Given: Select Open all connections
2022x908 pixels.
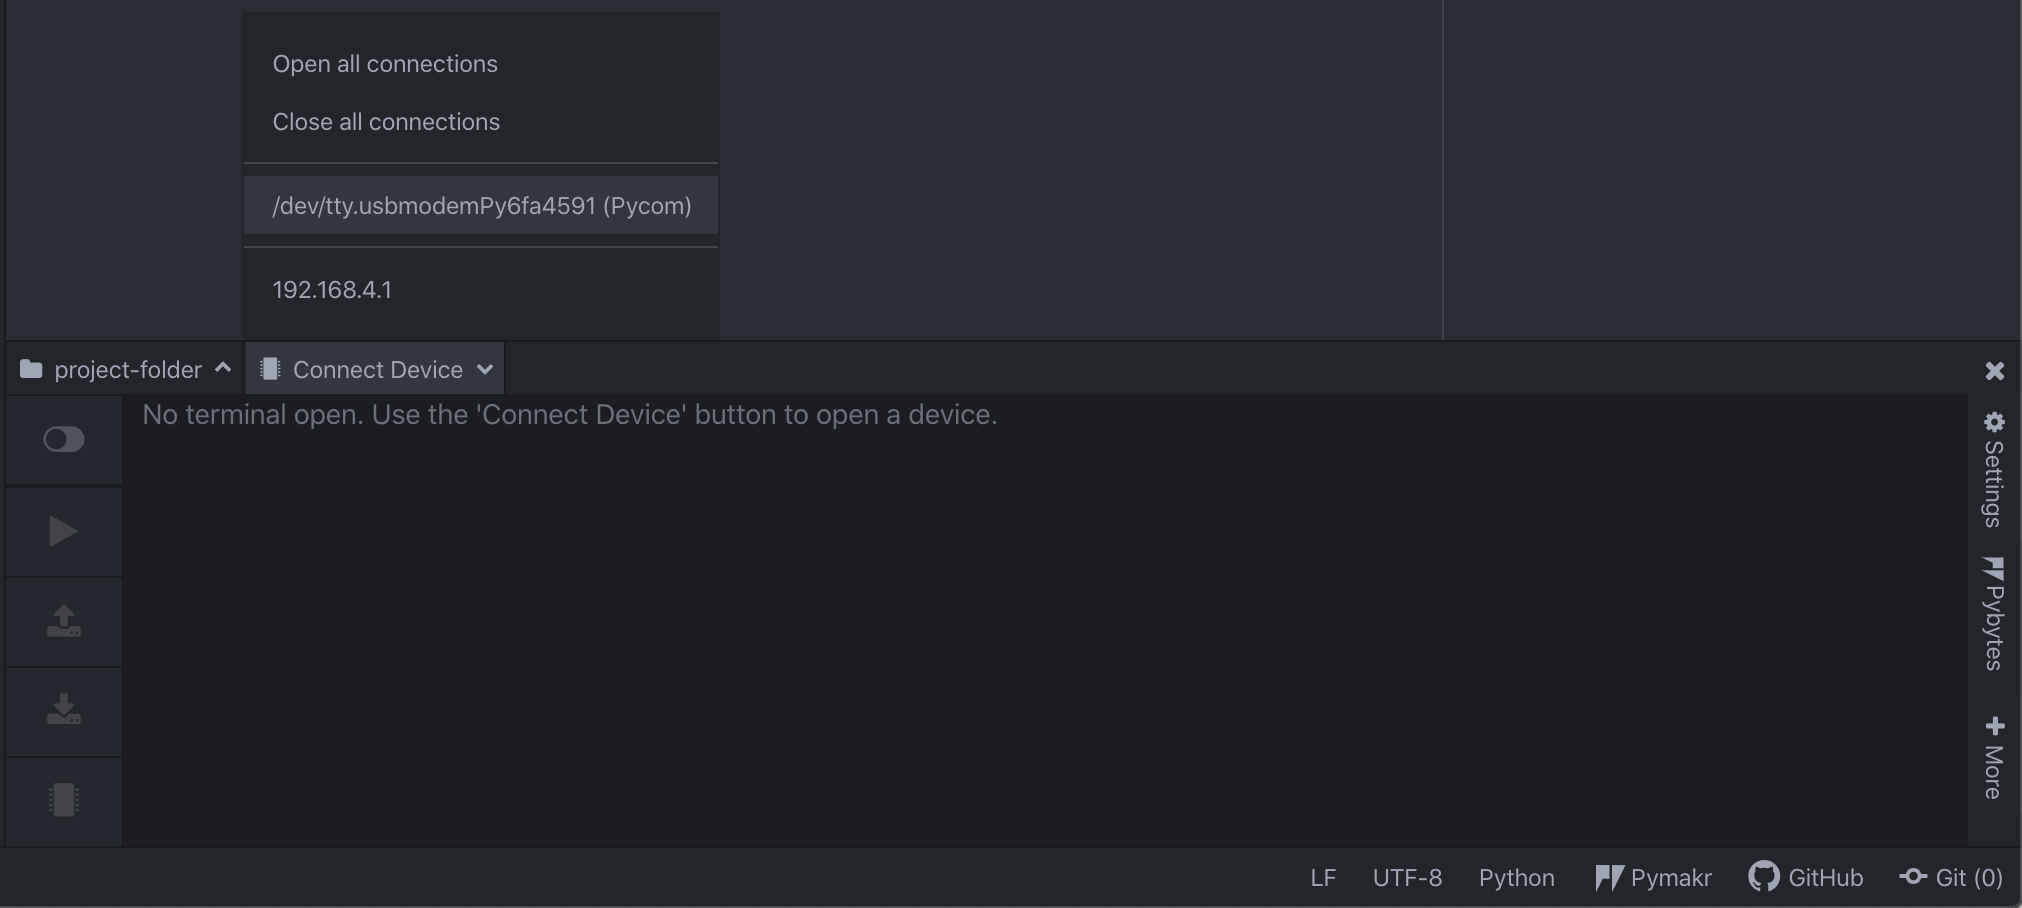Looking at the screenshot, I should 385,64.
